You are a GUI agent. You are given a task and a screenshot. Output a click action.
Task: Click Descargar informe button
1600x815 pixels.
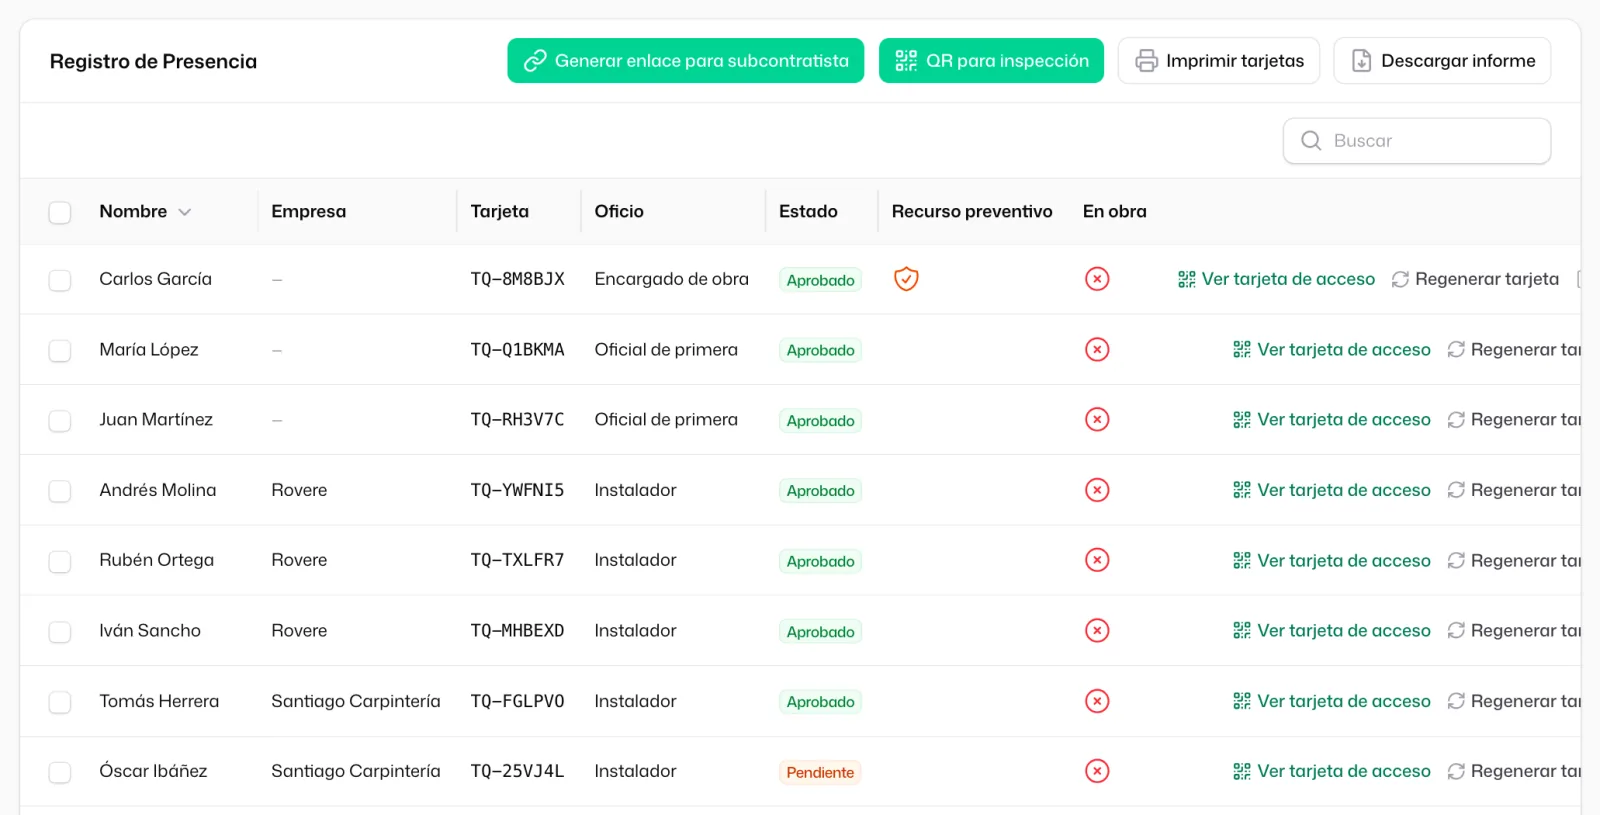point(1442,61)
